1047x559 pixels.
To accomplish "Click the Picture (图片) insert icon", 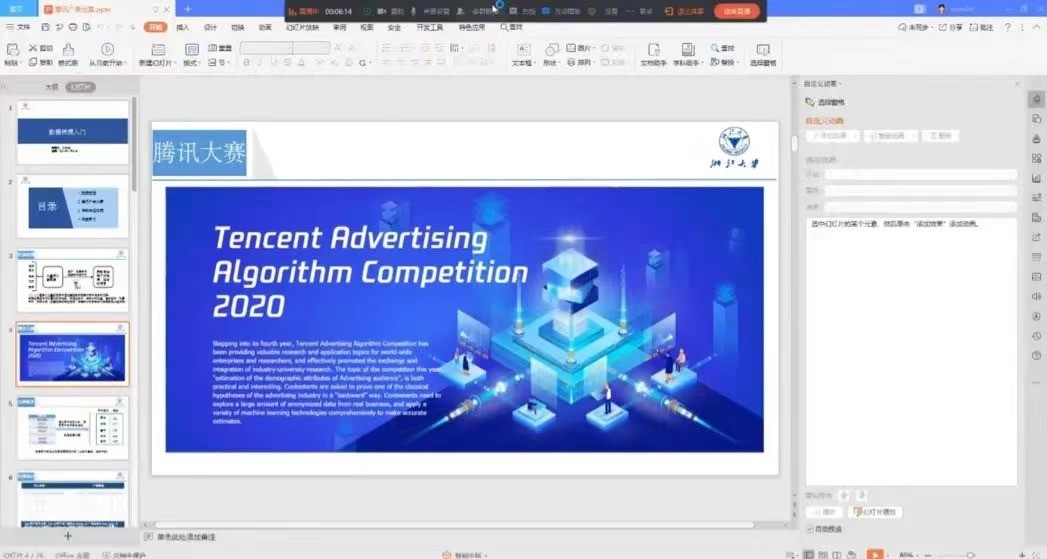I will 571,48.
